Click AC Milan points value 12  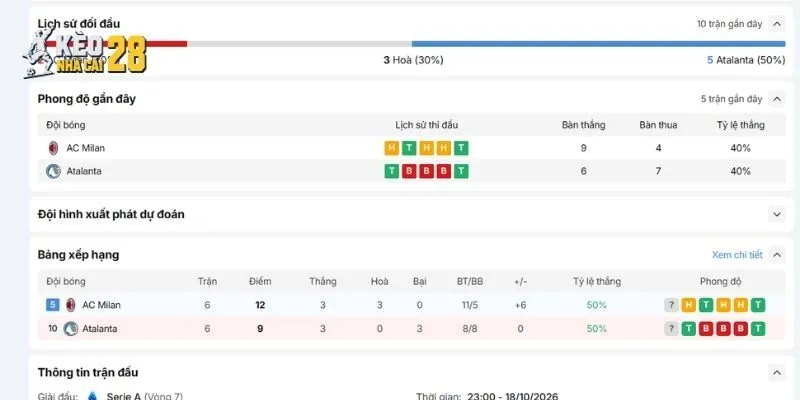pyautogui.click(x=260, y=305)
